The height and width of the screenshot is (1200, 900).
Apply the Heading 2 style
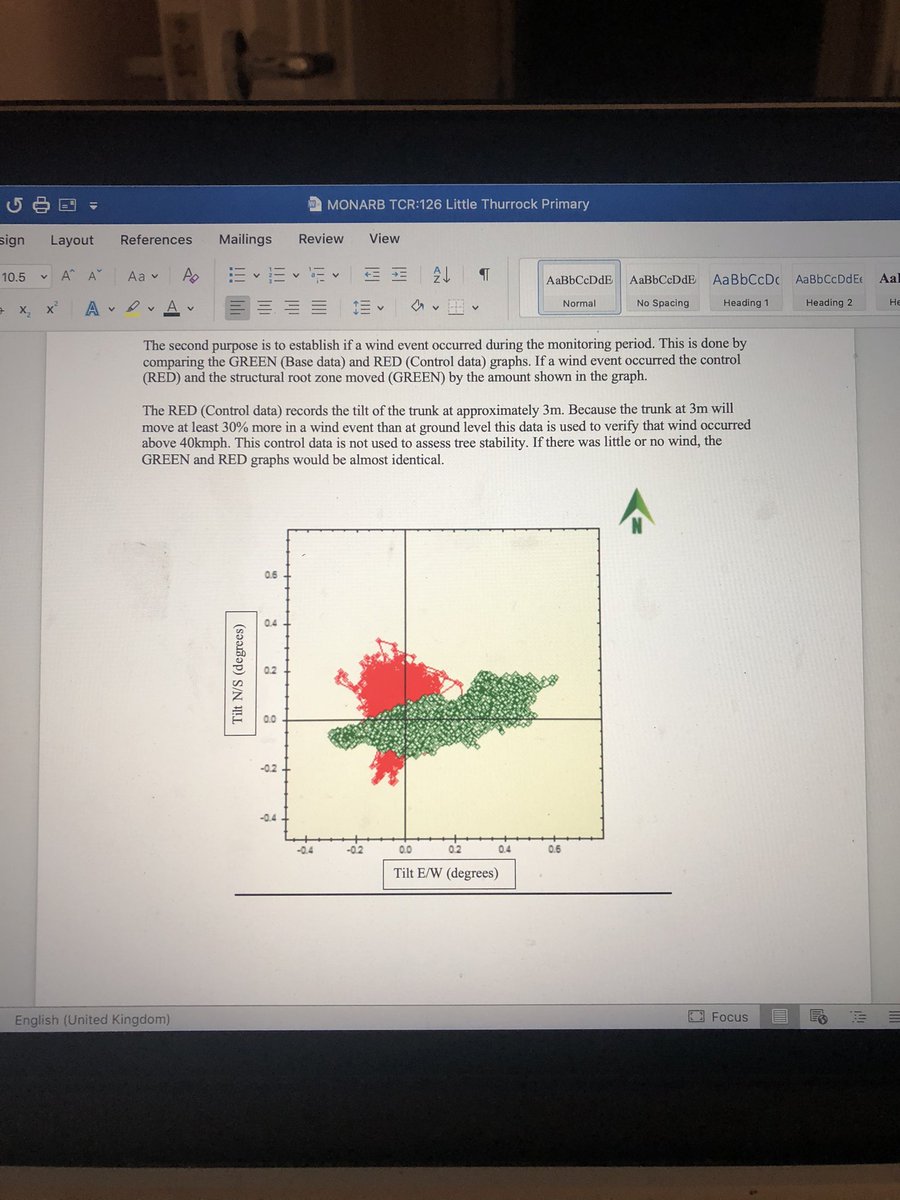click(x=829, y=288)
